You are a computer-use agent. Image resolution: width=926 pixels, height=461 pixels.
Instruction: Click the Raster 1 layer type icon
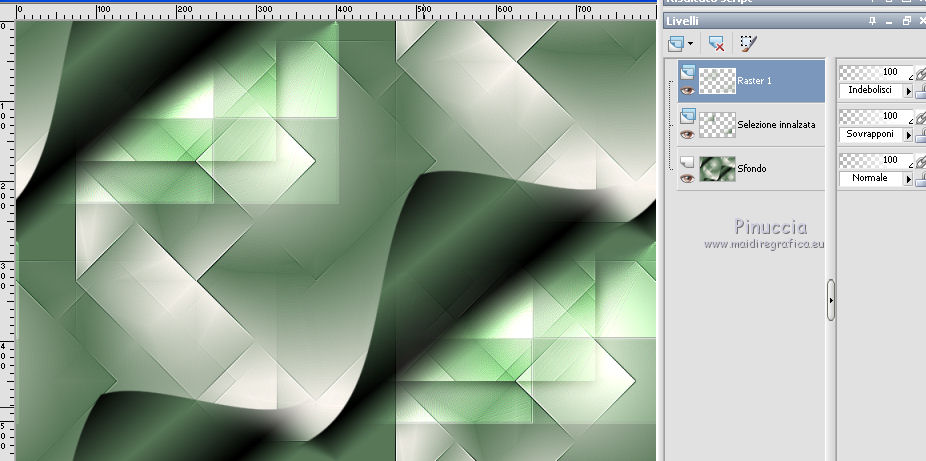(687, 73)
